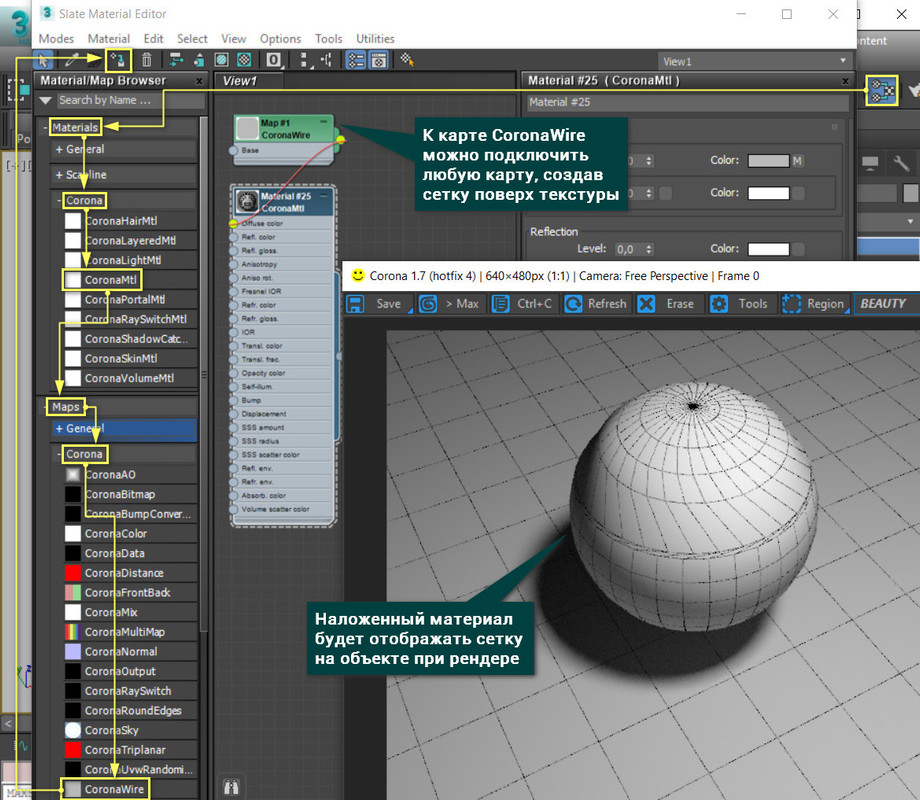
Task: Click Save icon in Corona frame buffer
Action: point(355,304)
